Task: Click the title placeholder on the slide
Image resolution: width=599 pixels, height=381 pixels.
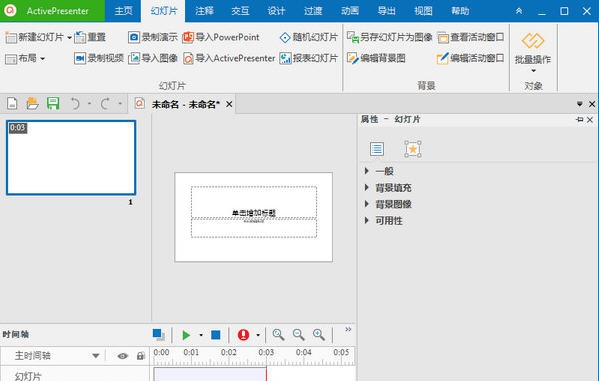Action: coord(254,203)
